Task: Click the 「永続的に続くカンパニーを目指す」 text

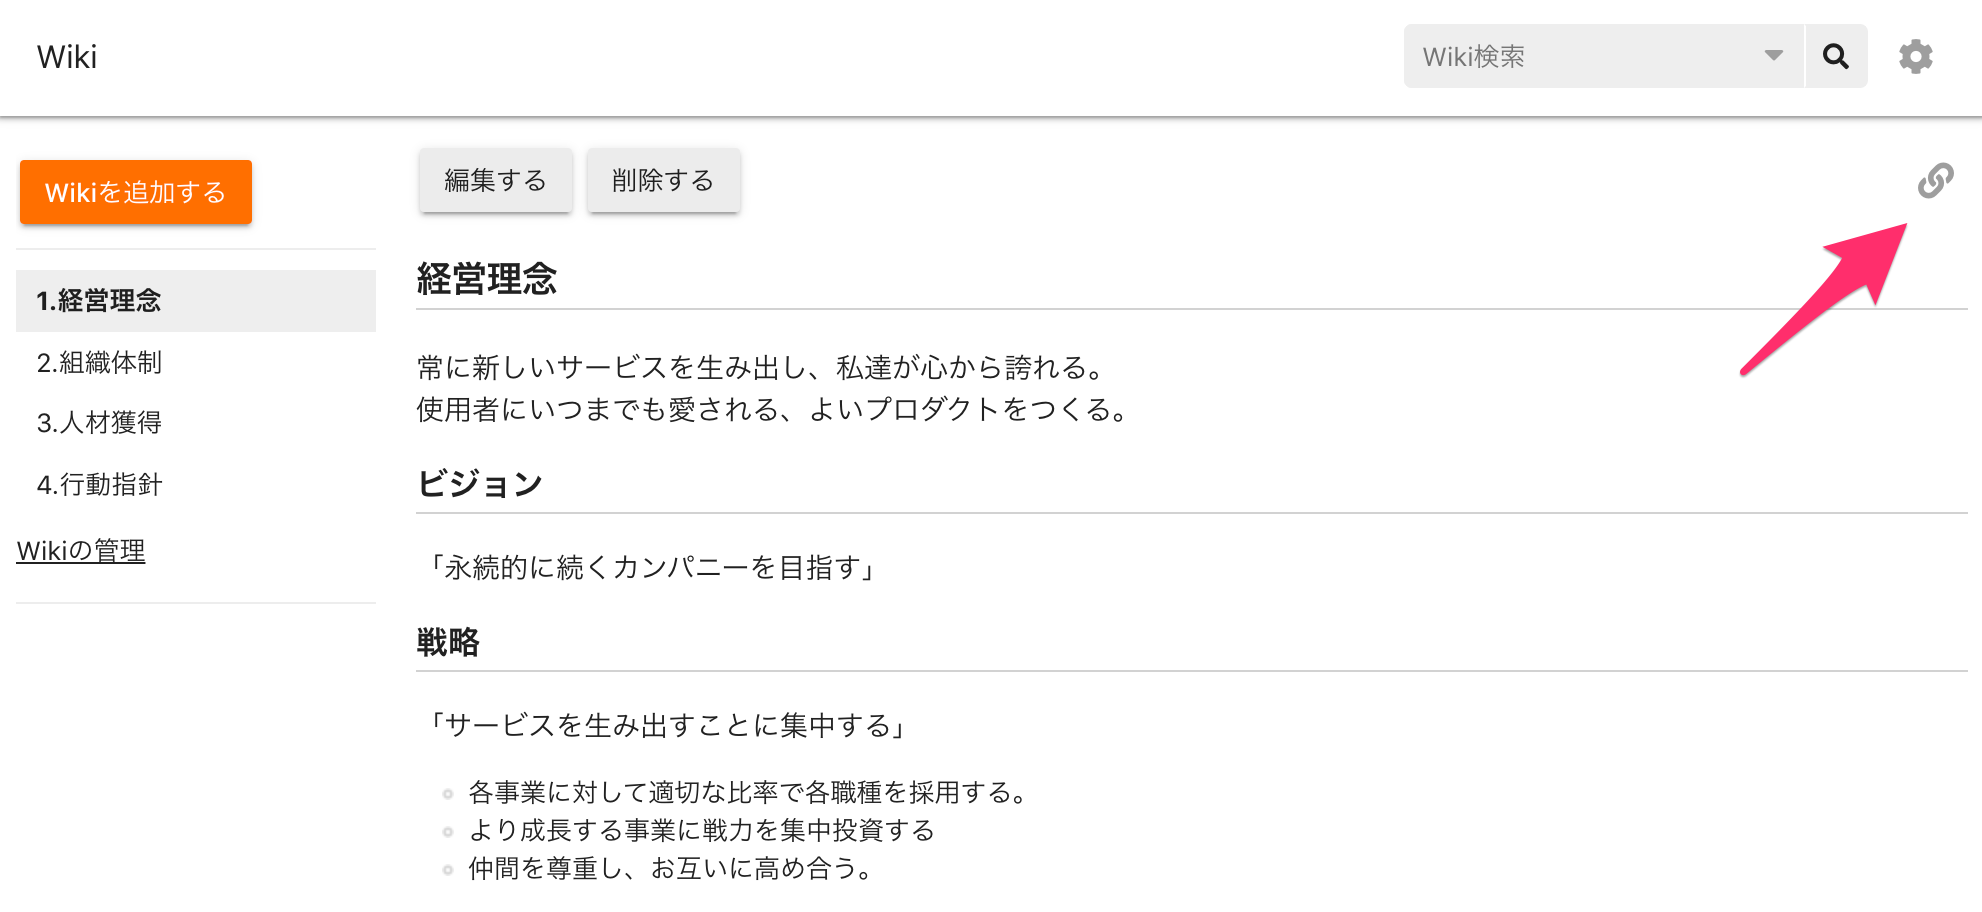Action: (x=650, y=567)
